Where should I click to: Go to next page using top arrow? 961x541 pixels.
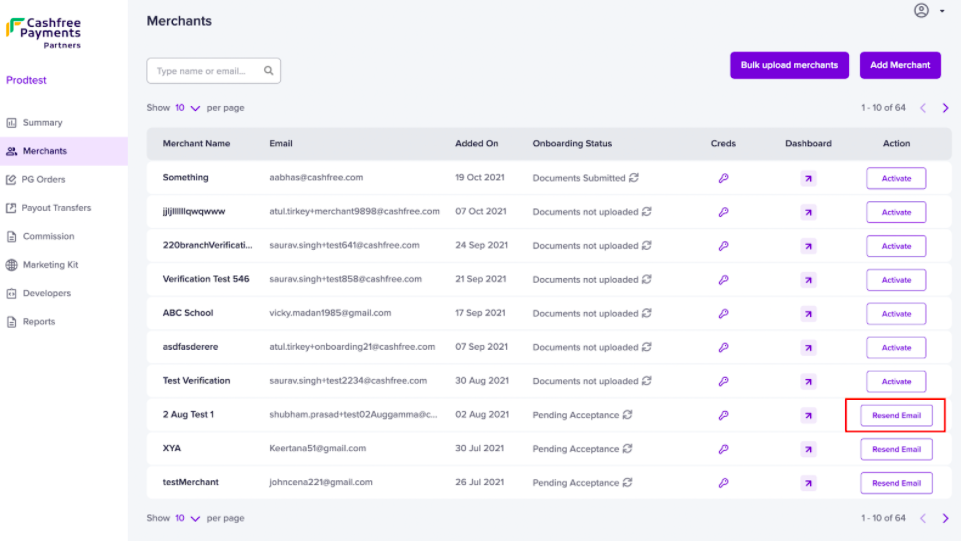click(945, 108)
